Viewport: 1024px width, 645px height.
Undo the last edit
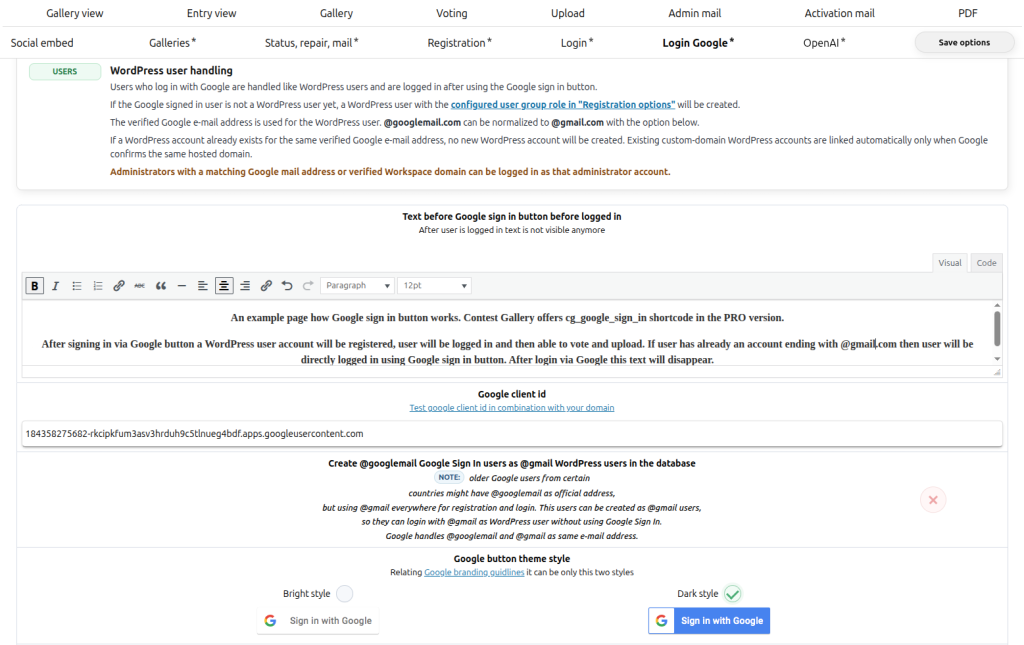[x=287, y=286]
